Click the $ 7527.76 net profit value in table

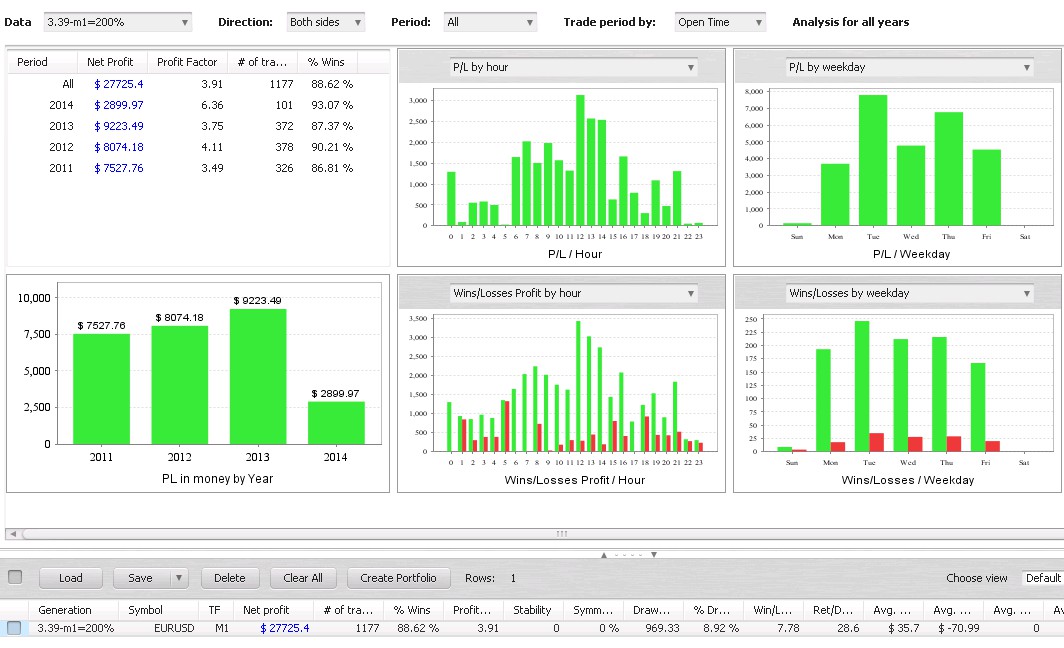pos(119,168)
